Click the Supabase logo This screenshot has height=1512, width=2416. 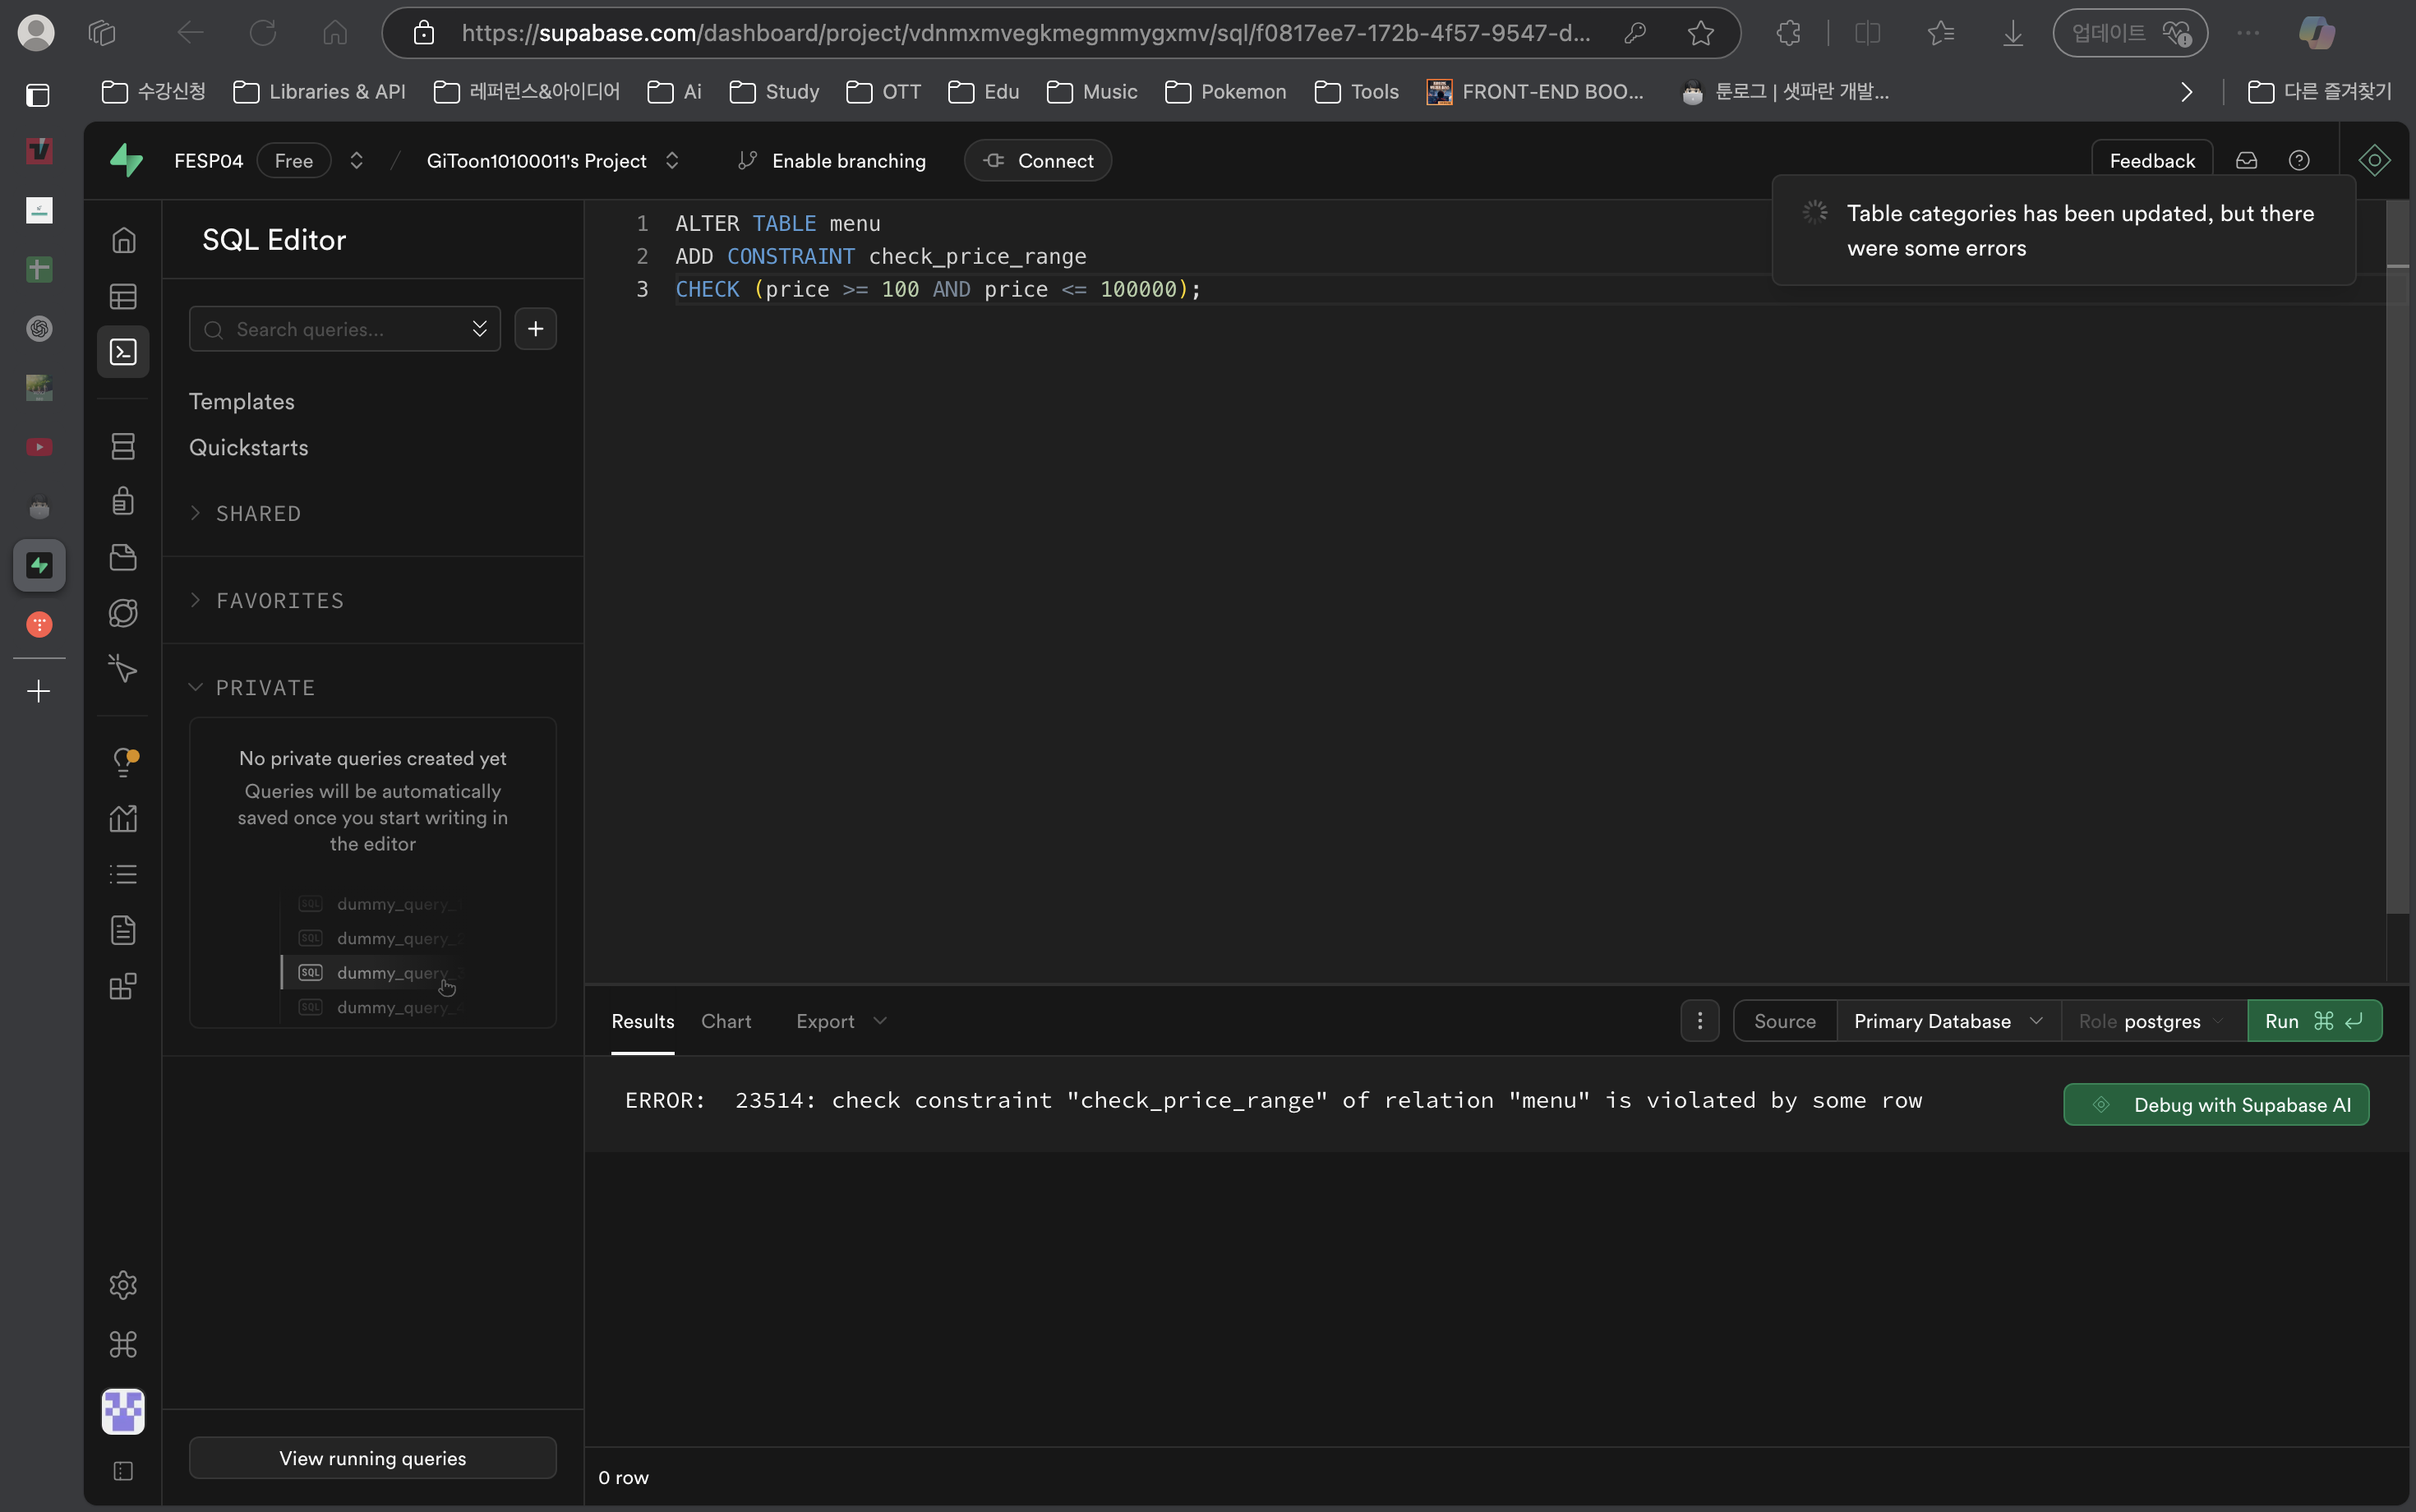(x=127, y=160)
